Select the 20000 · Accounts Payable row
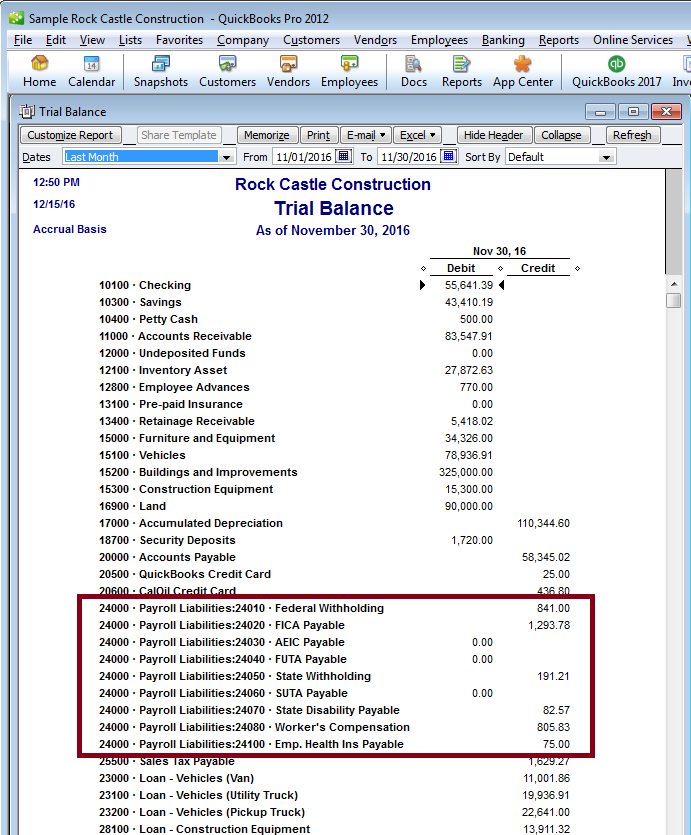Viewport: 691px width, 835px height. pos(334,558)
